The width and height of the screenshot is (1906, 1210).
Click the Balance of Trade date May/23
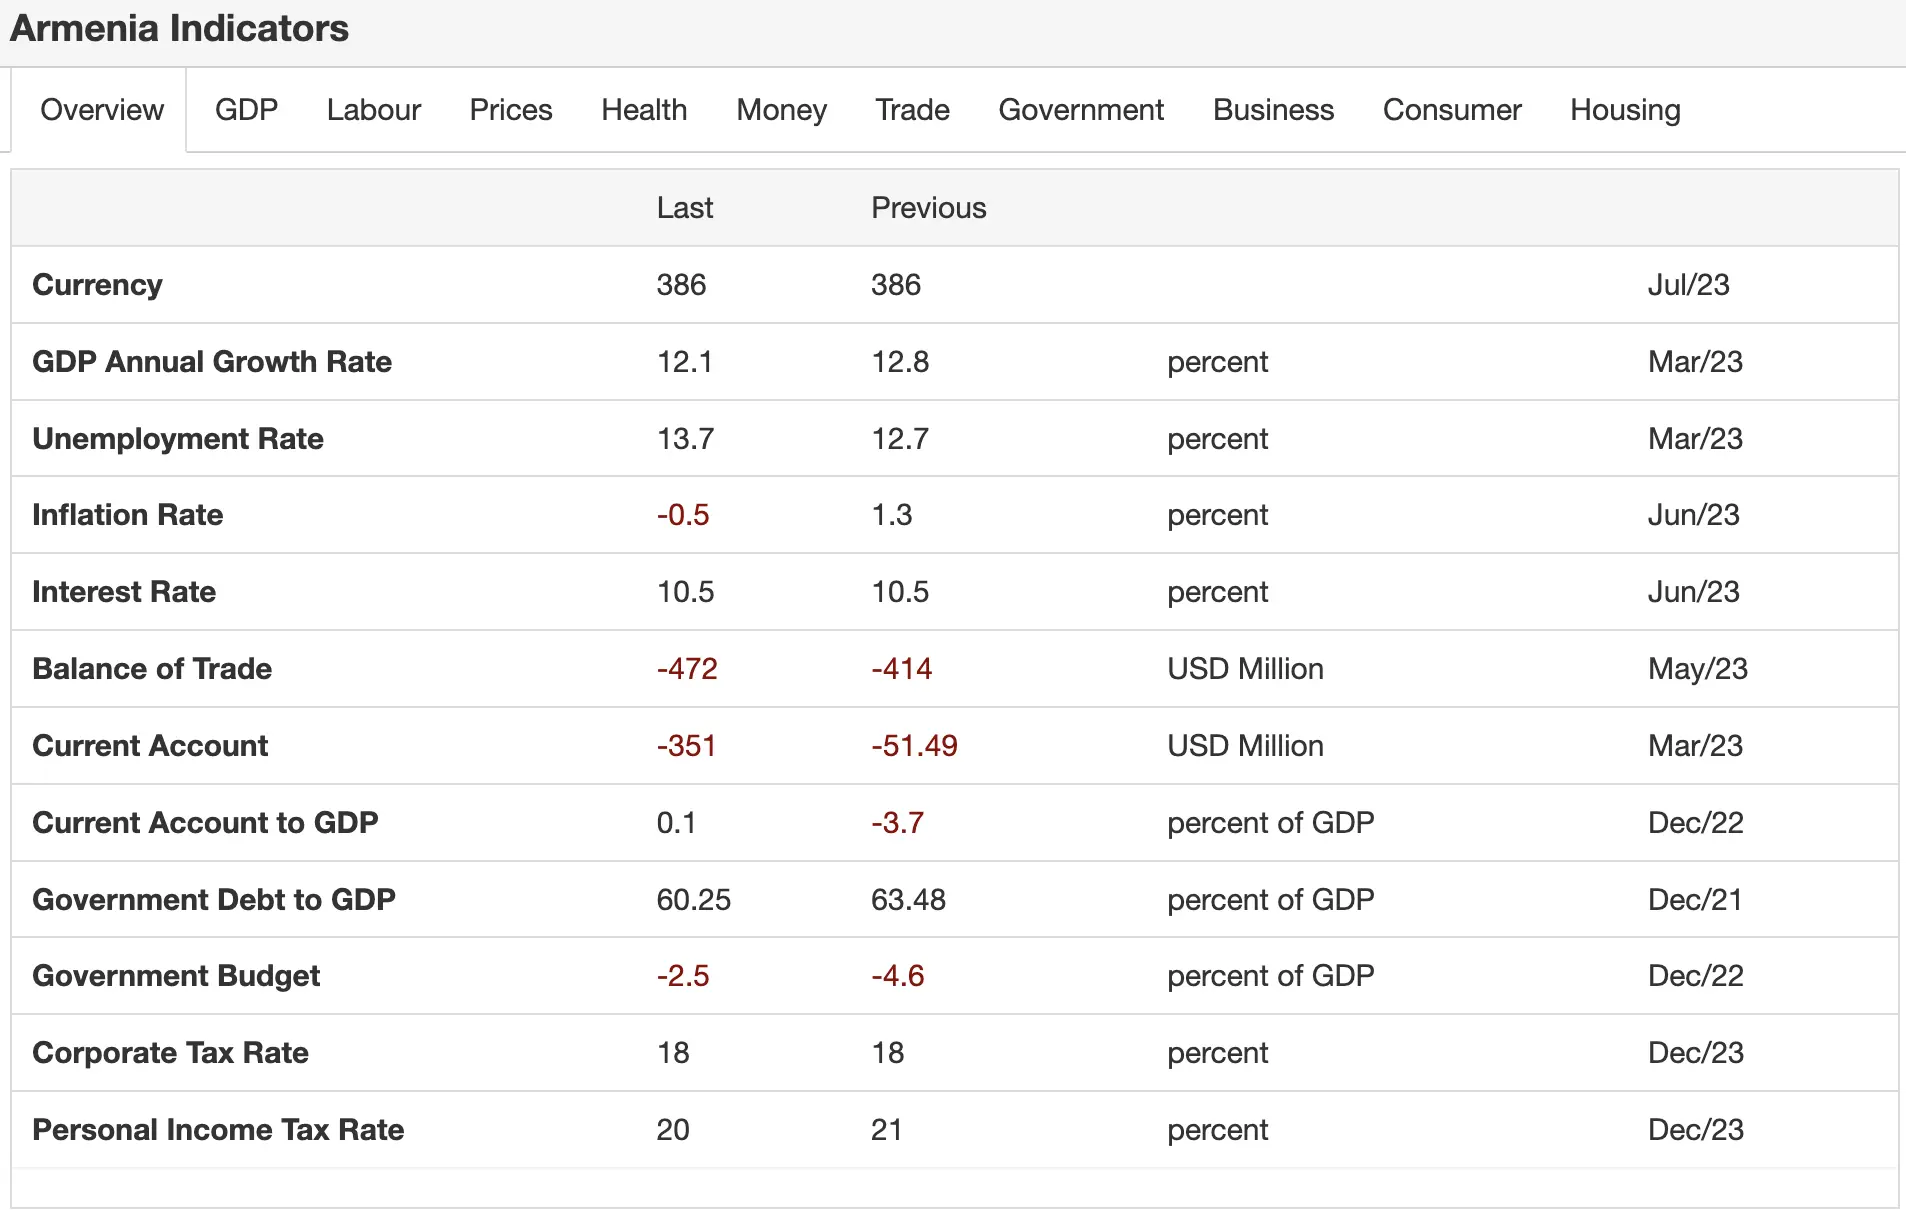(x=1697, y=669)
